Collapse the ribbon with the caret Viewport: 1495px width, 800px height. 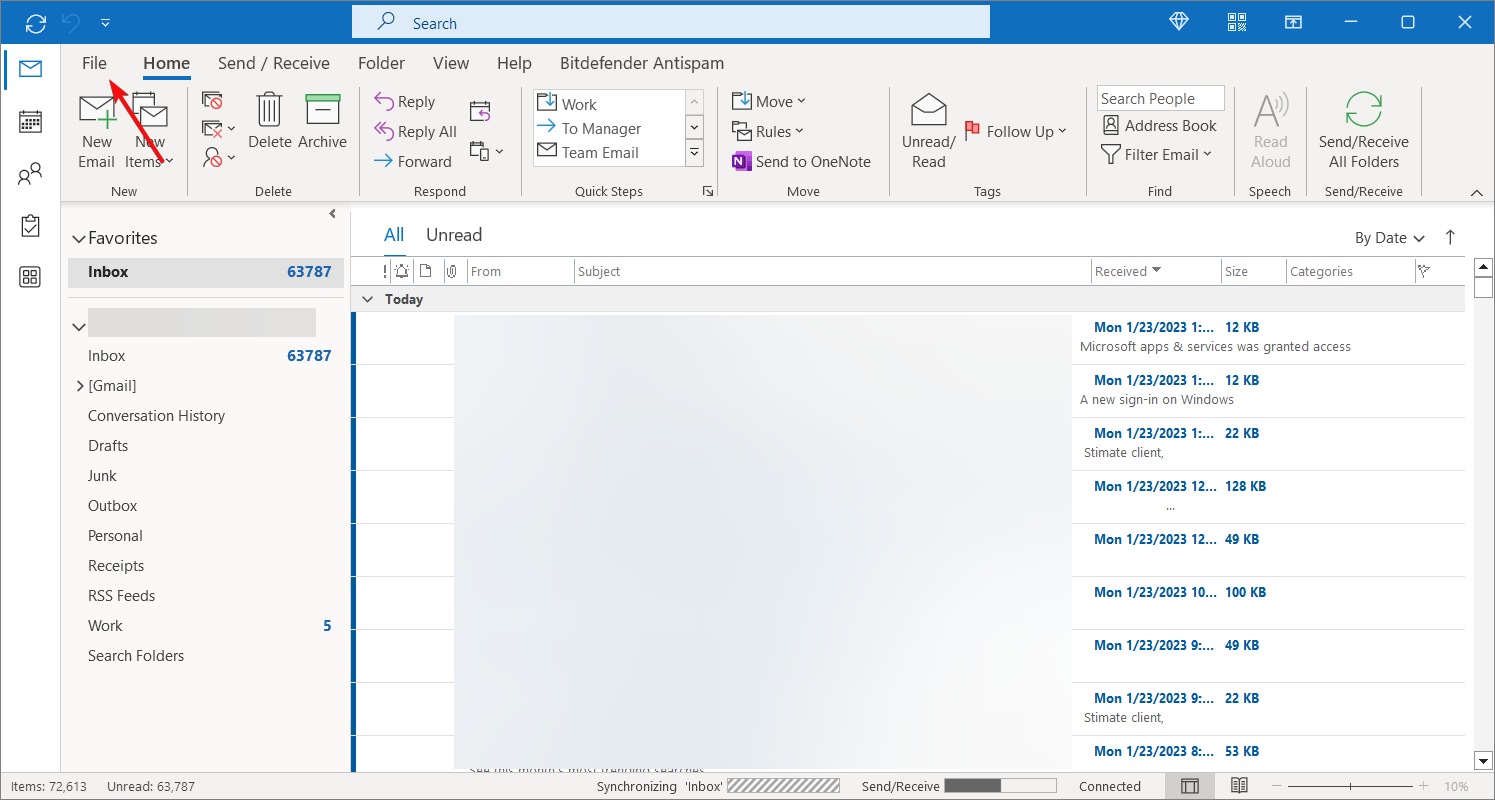(1476, 191)
